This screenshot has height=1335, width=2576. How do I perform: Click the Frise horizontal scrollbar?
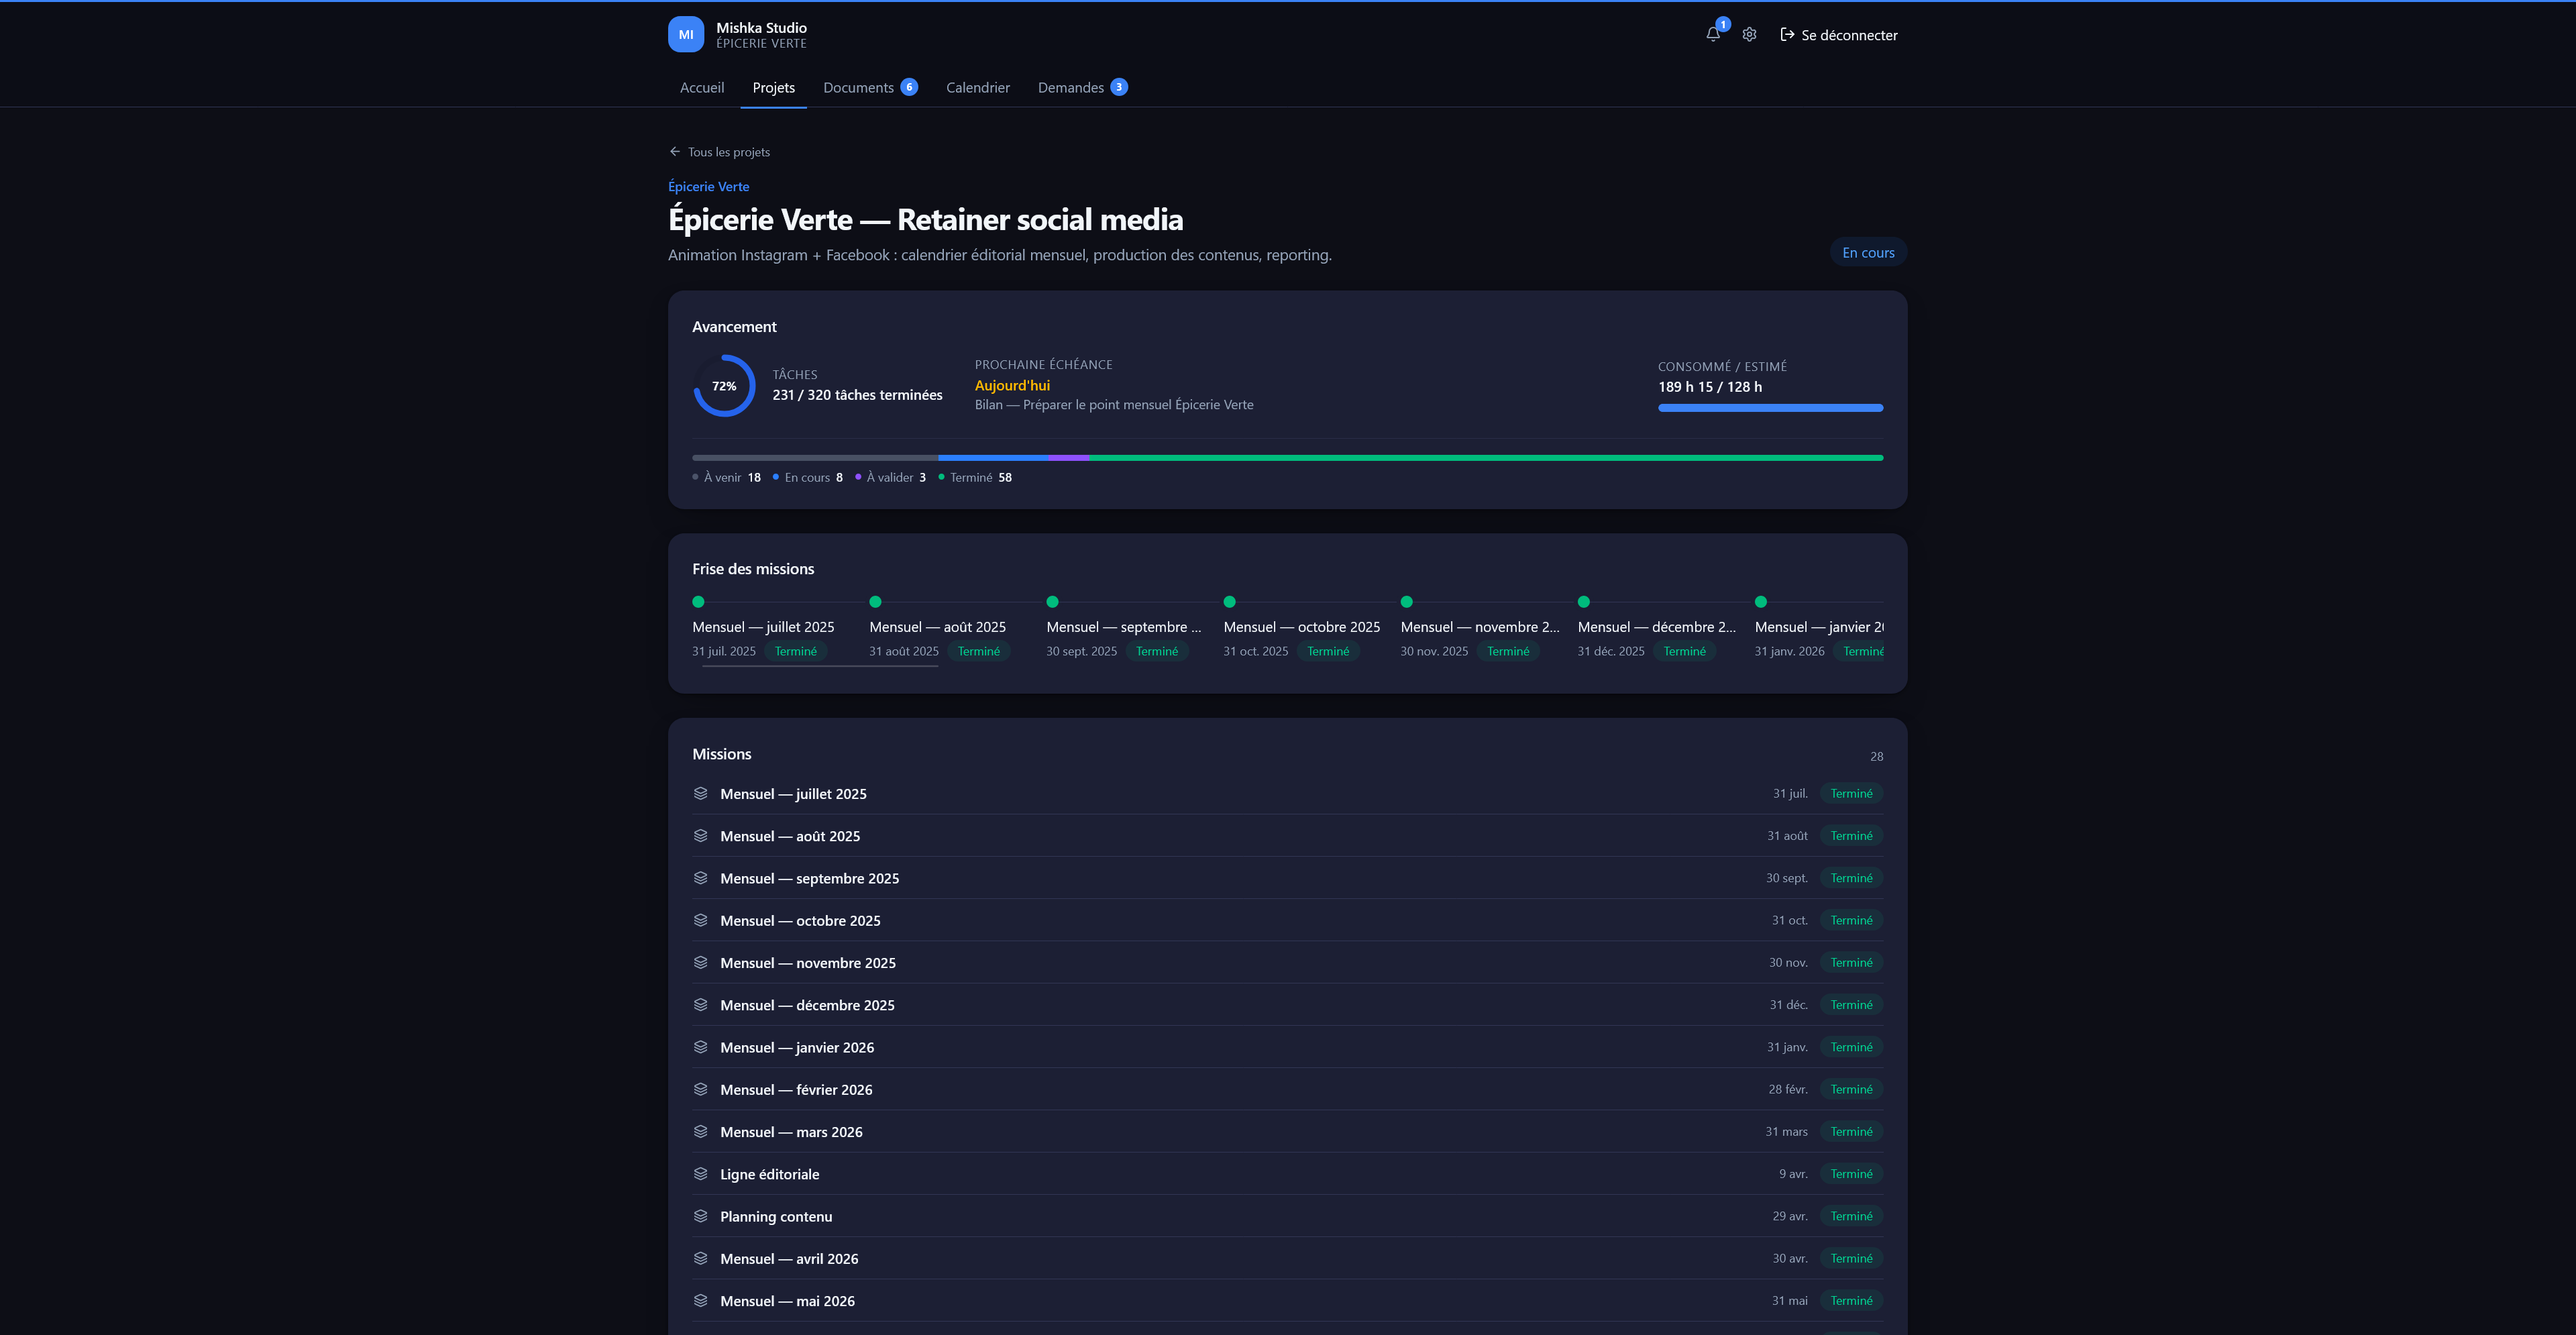pyautogui.click(x=820, y=666)
